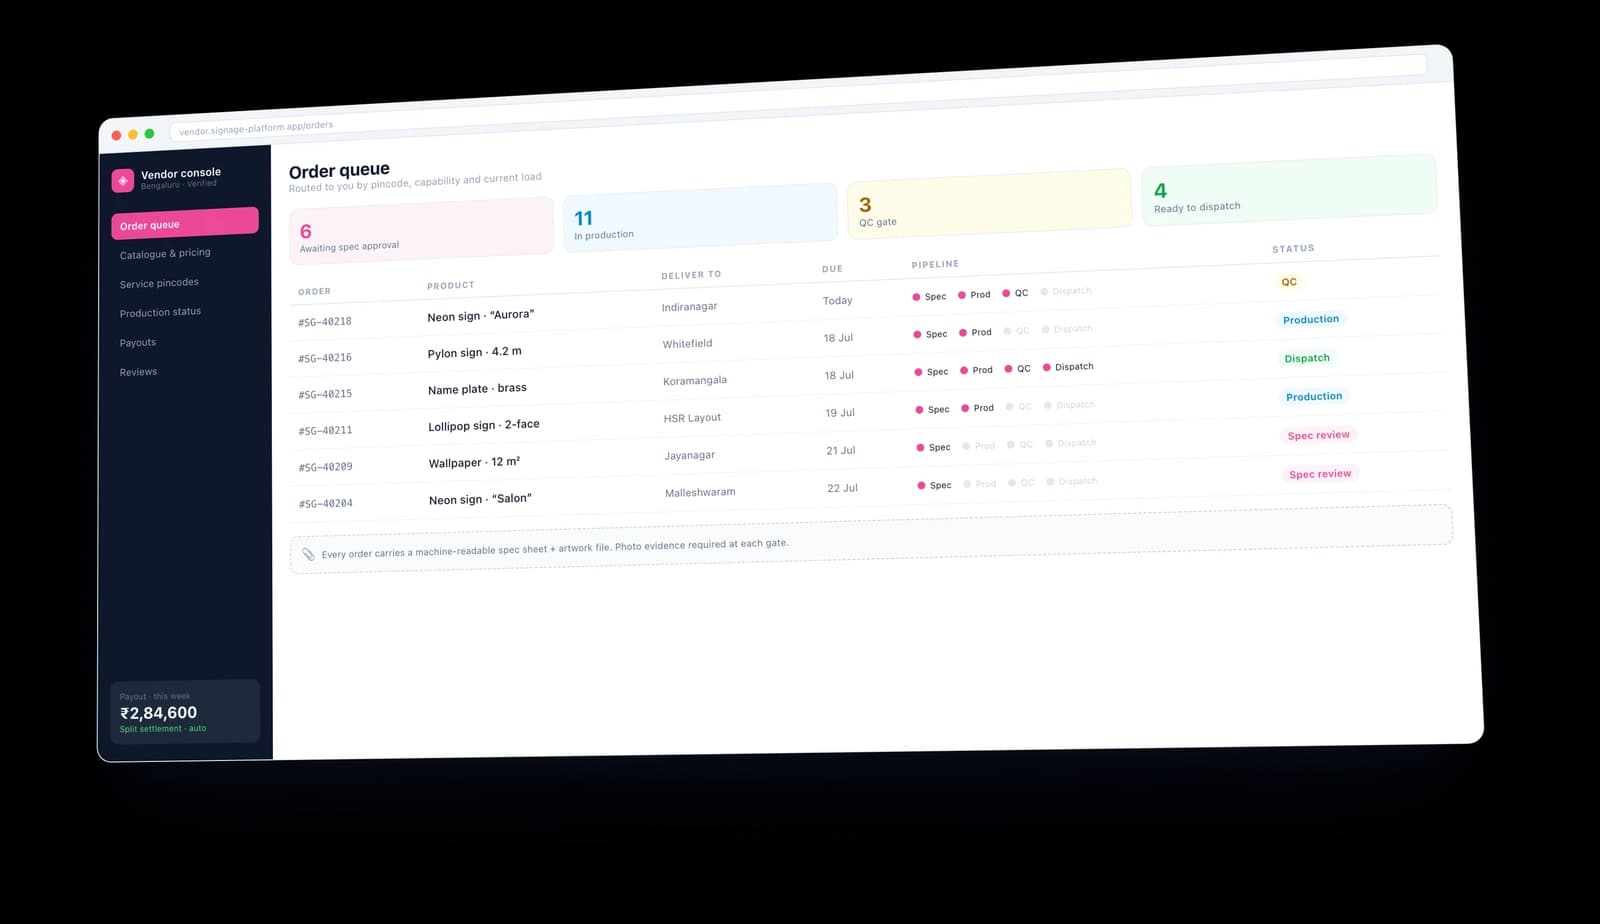Click the QC pipeline step in Aurora row
Viewport: 1600px width, 924px height.
tap(1015, 293)
